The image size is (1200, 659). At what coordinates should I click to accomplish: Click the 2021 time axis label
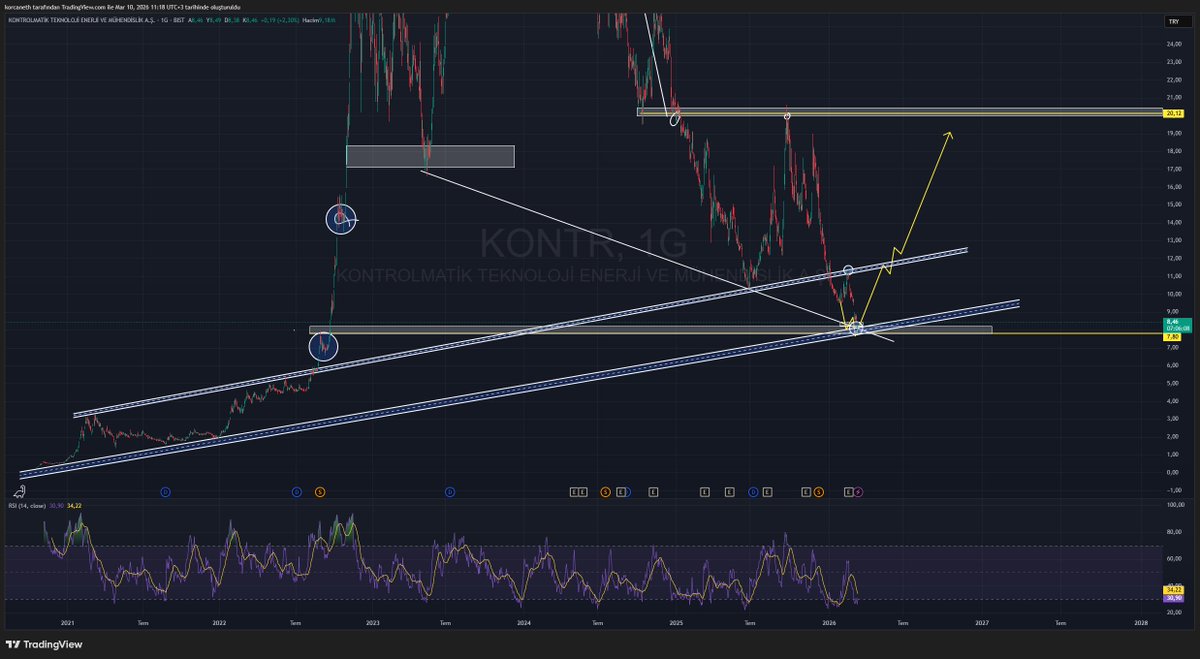point(68,622)
